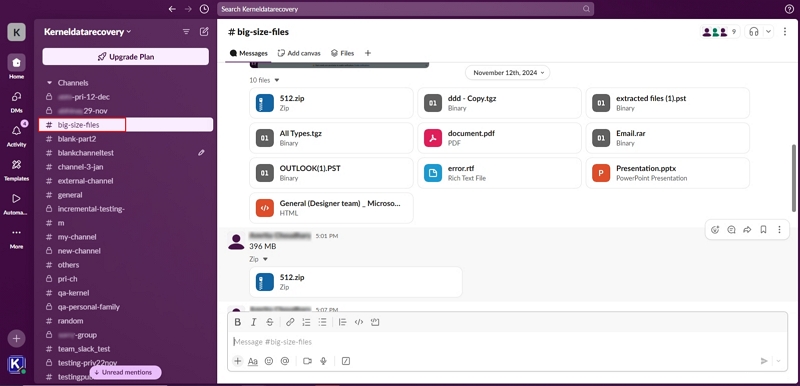
Task: Go forward using the forward arrow
Action: [x=188, y=9]
